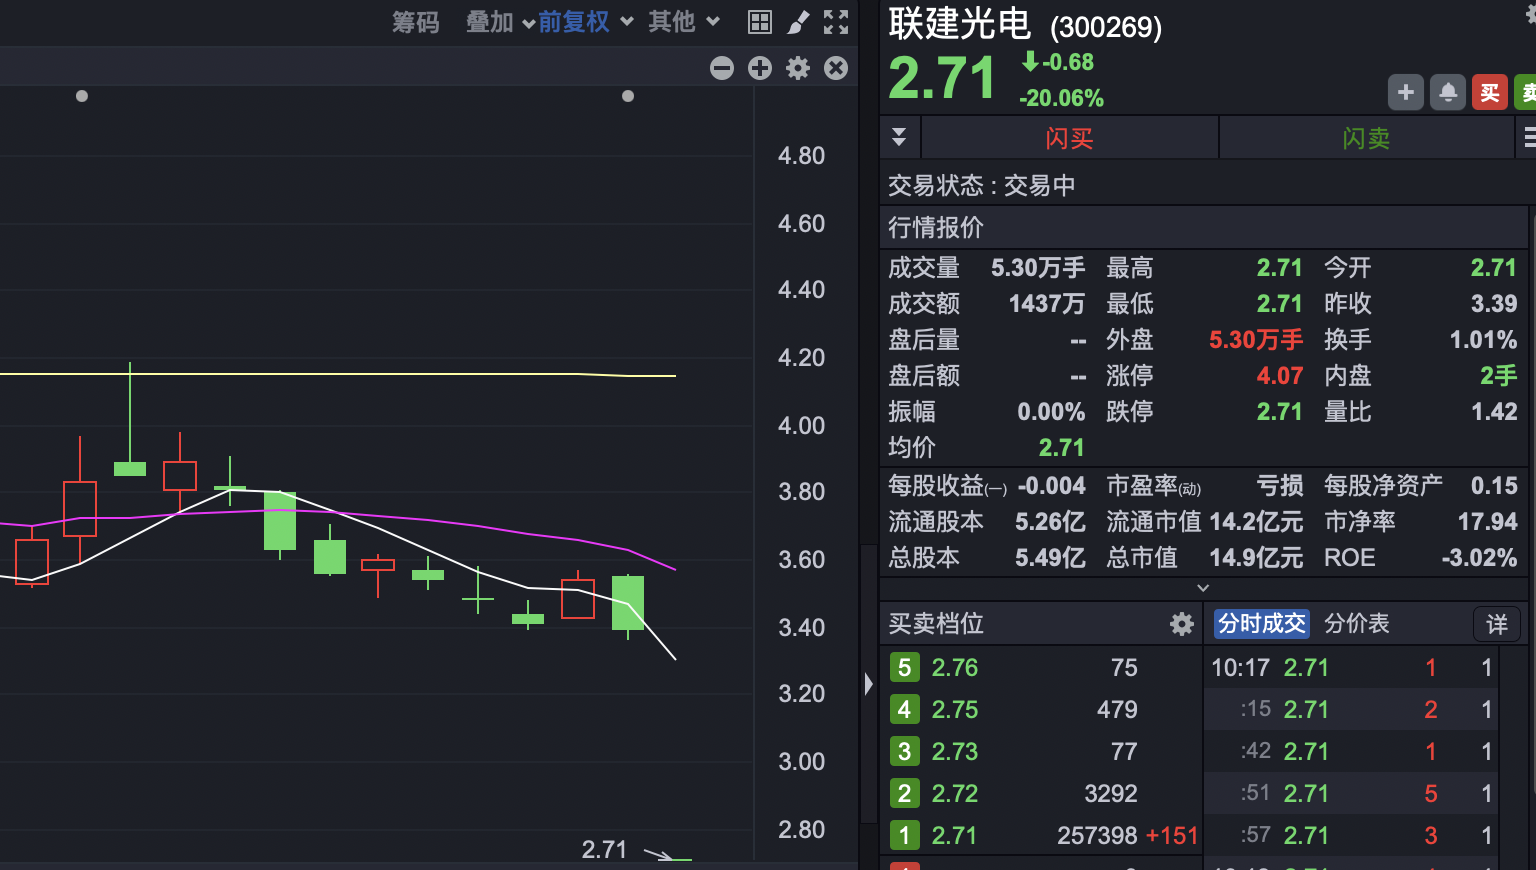
Task: Zoom in the K-line chart with plus icon
Action: tap(760, 68)
